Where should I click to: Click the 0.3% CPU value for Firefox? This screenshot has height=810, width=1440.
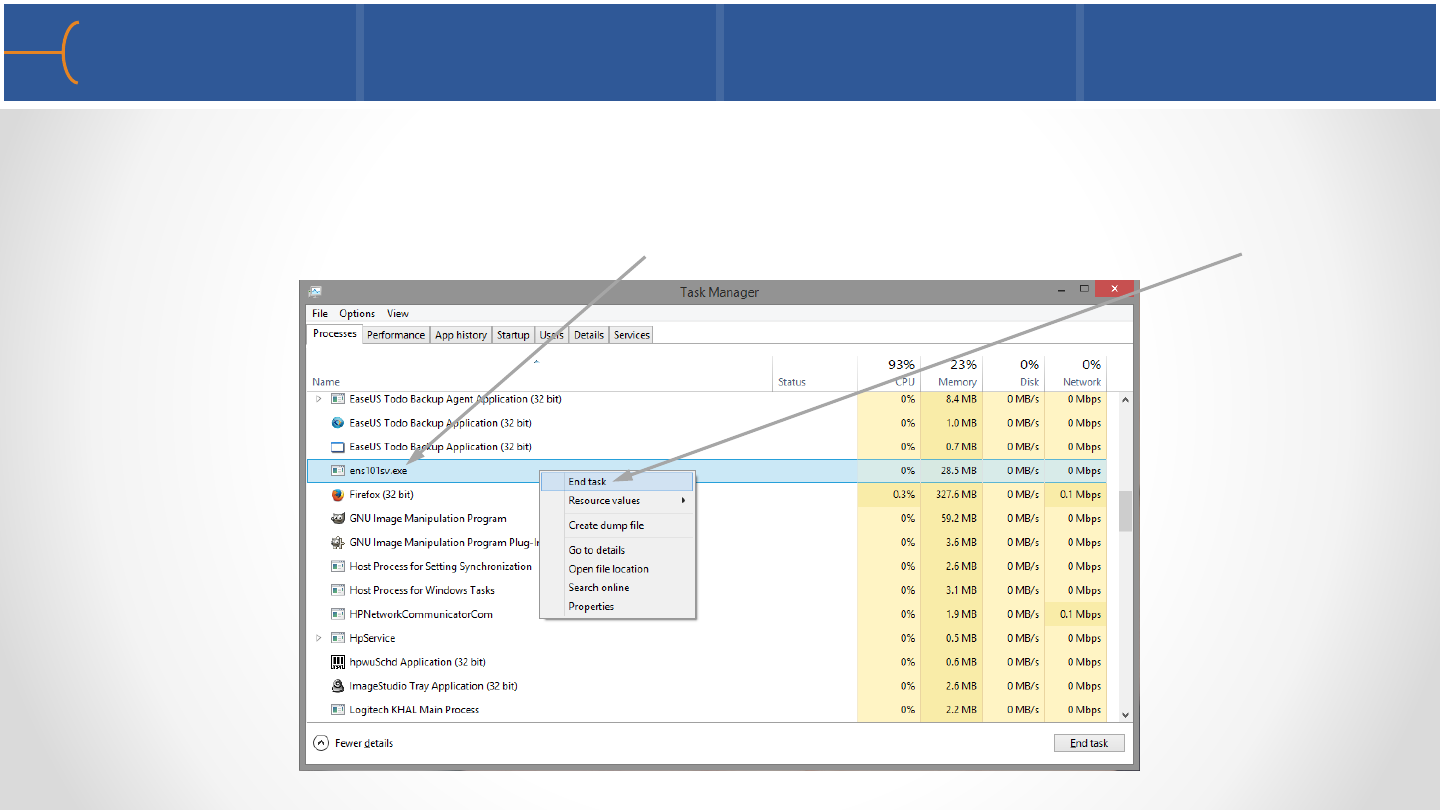coord(904,495)
